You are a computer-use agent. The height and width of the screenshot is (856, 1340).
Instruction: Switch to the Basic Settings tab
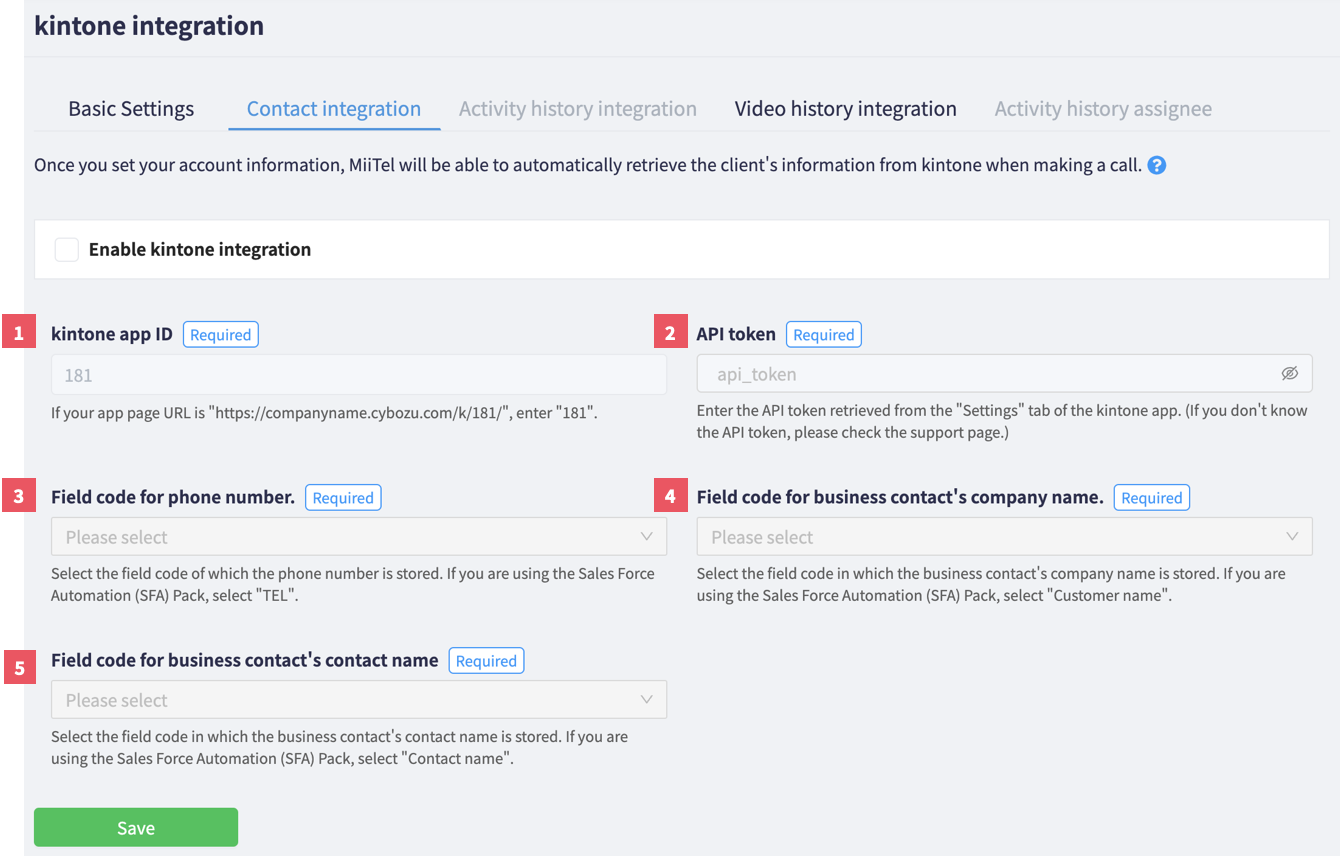[131, 109]
